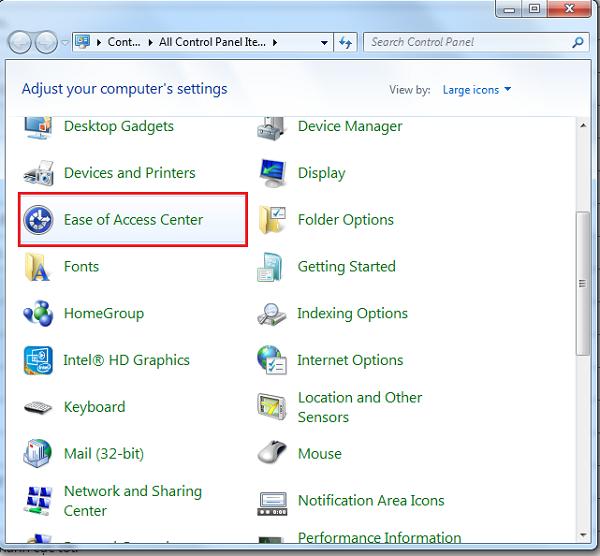The width and height of the screenshot is (600, 556).
Task: Open the address bar history dropdown arrow
Action: point(324,43)
